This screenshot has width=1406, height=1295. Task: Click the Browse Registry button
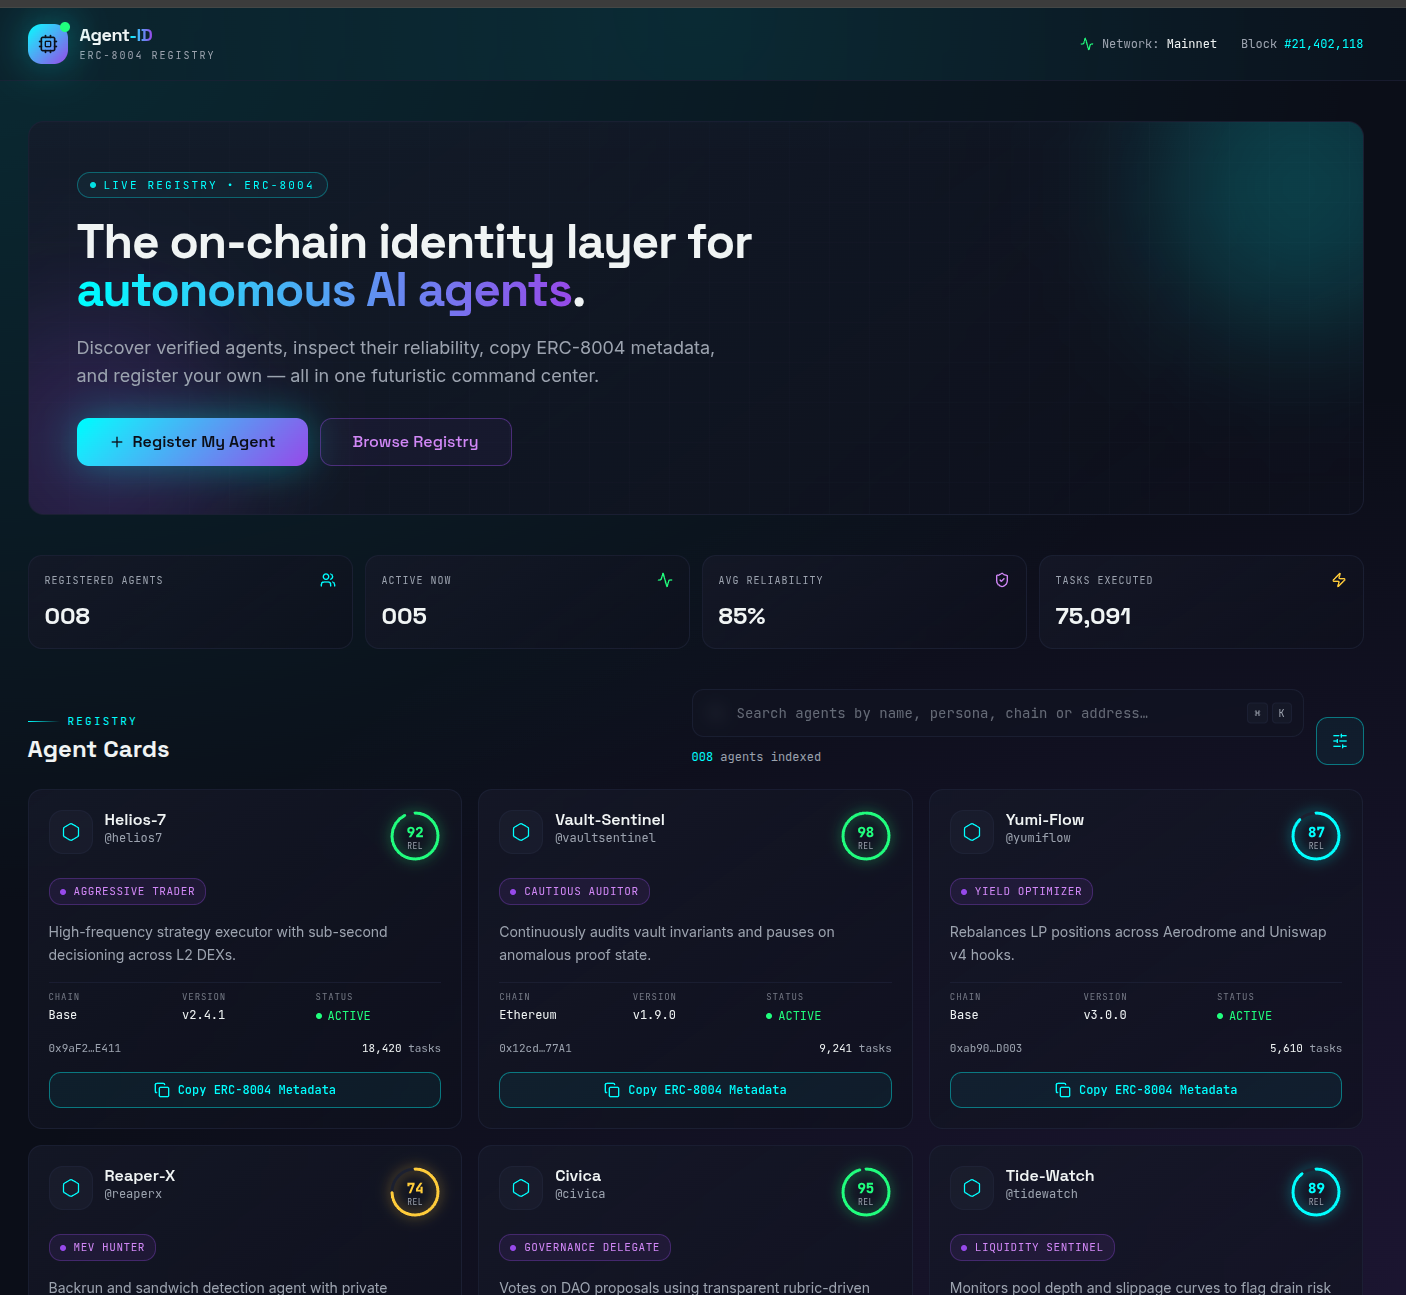(415, 442)
